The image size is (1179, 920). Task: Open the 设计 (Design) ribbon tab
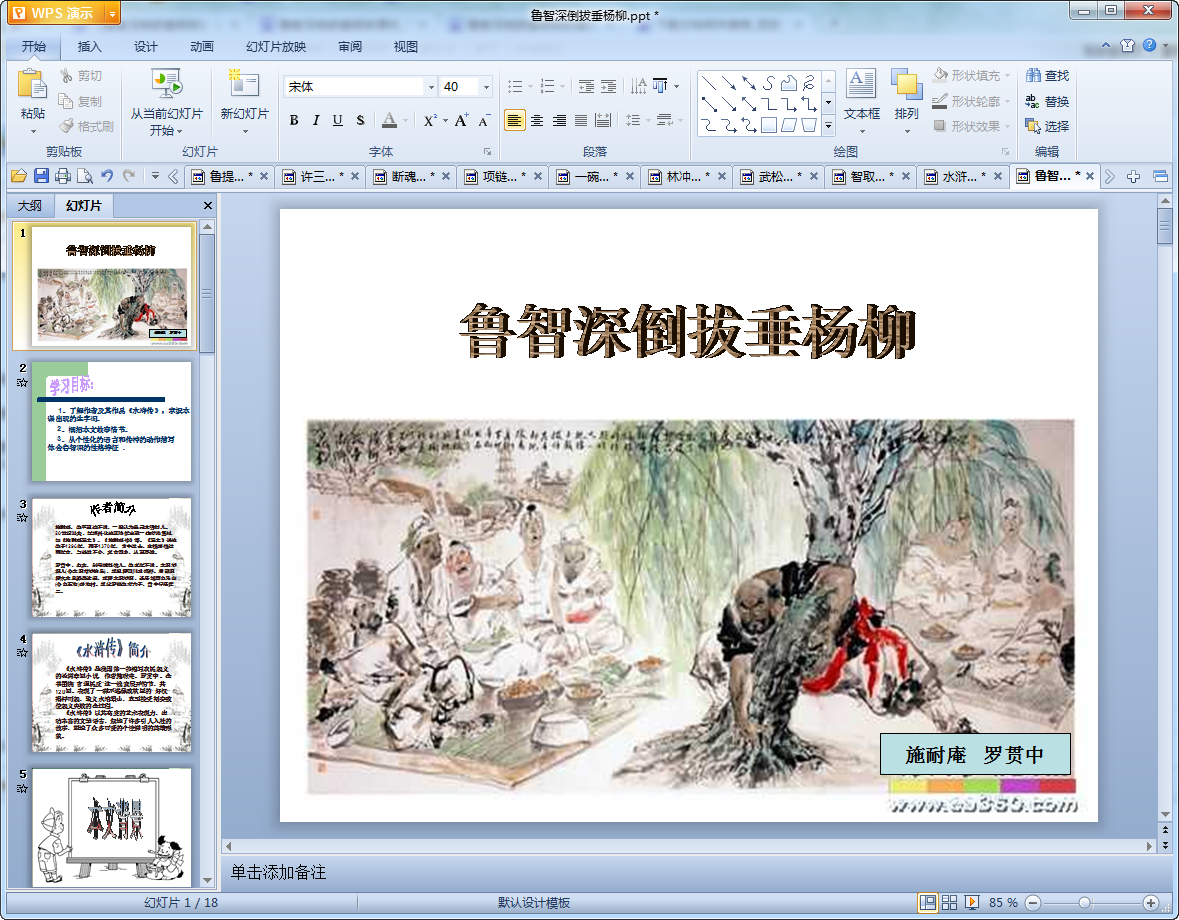(145, 47)
